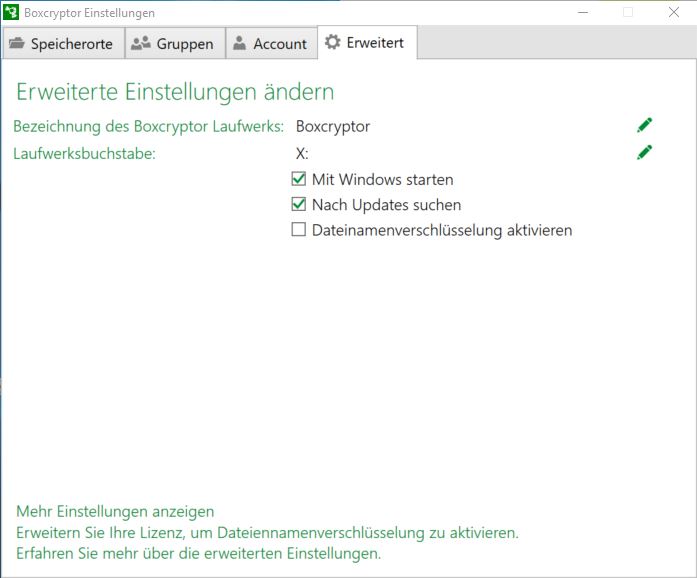The height and width of the screenshot is (578, 697).
Task: Click the Boxcryptor app icon in title bar
Action: [11, 12]
